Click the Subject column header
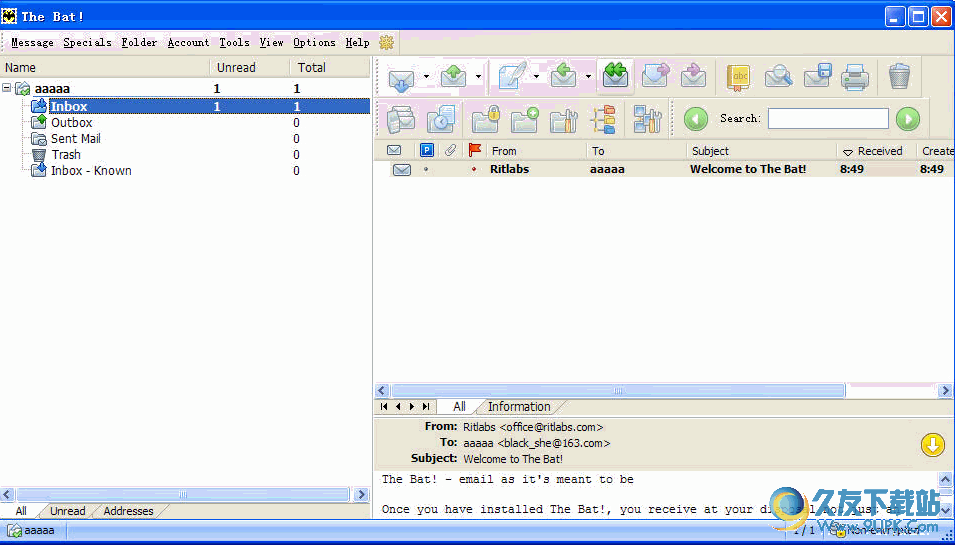The image size is (955, 545). coord(762,151)
